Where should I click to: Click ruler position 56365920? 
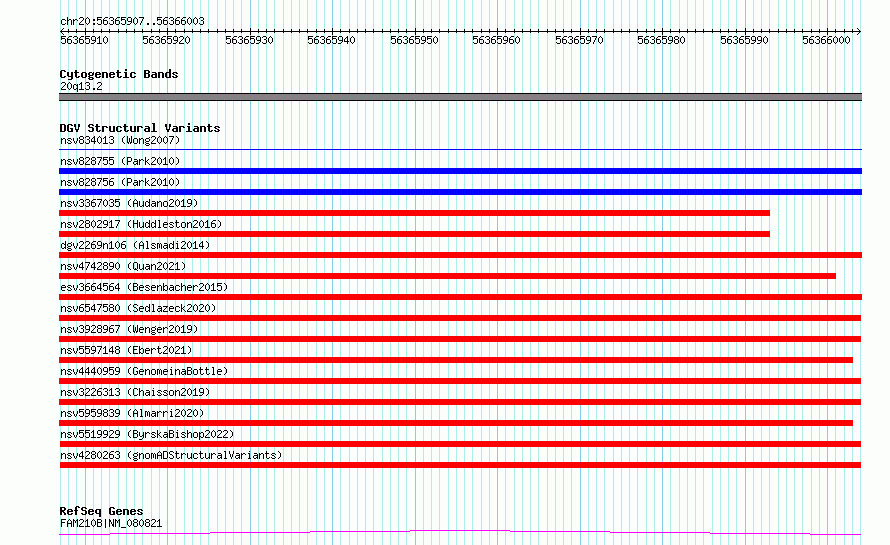[x=166, y=40]
